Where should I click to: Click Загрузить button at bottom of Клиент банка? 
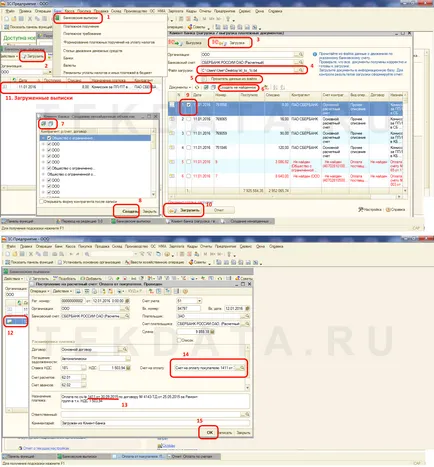[186, 210]
